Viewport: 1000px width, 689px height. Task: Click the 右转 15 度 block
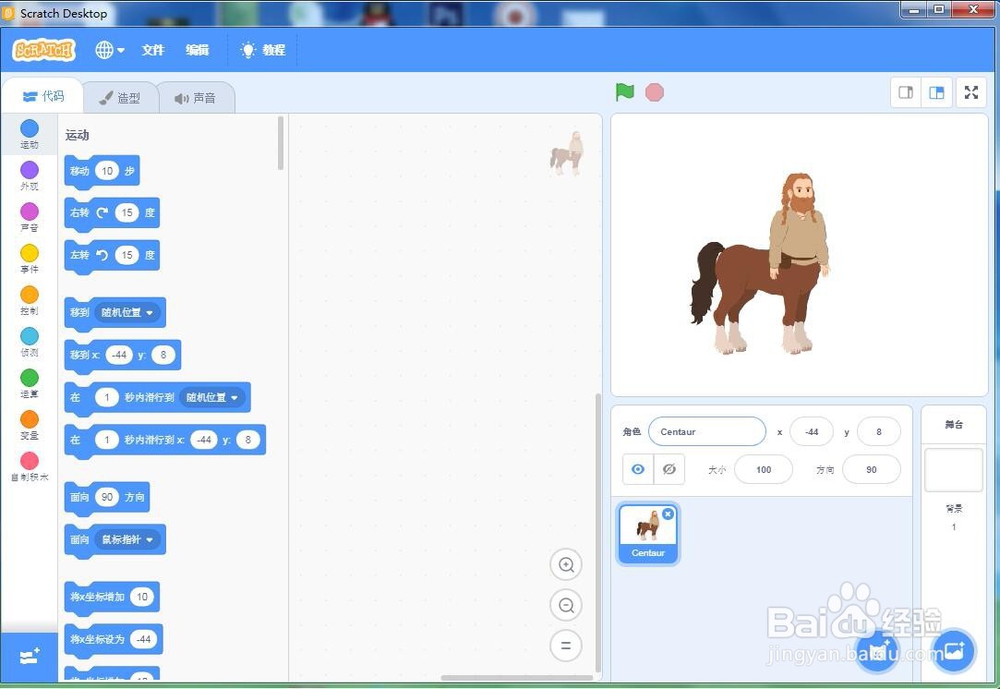pyautogui.click(x=112, y=214)
